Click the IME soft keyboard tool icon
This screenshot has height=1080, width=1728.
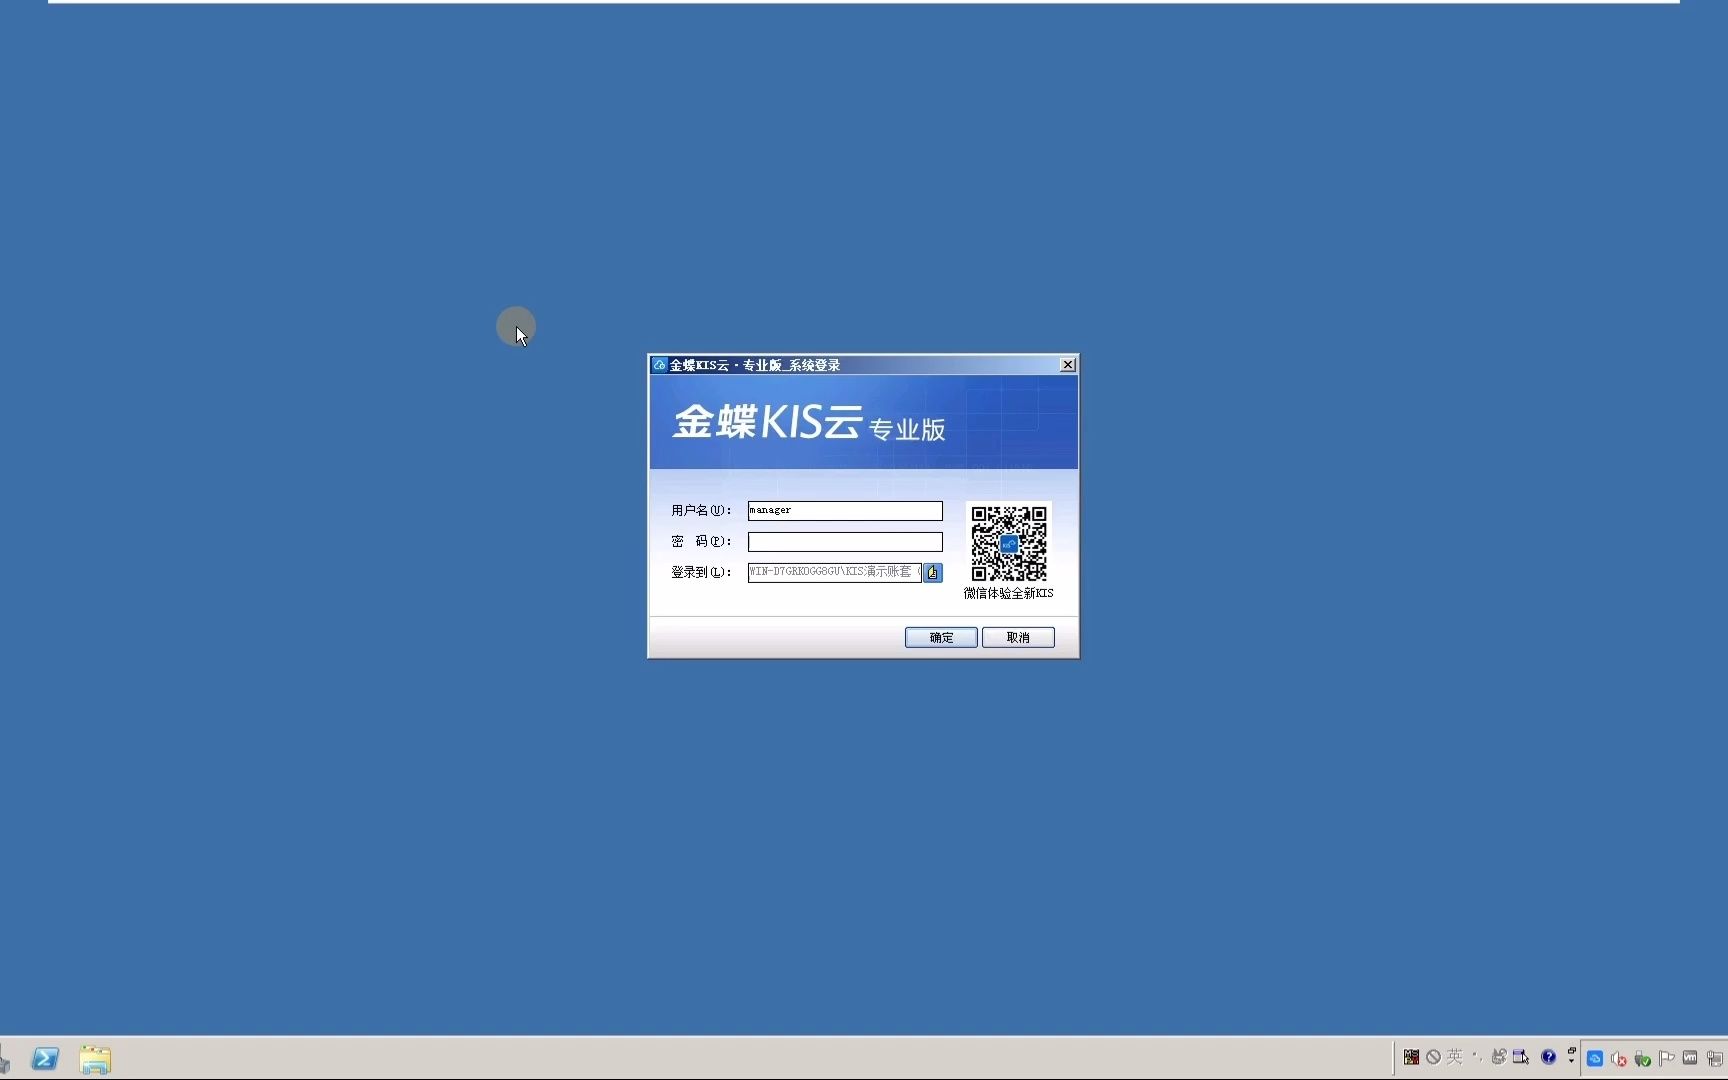(1499, 1057)
